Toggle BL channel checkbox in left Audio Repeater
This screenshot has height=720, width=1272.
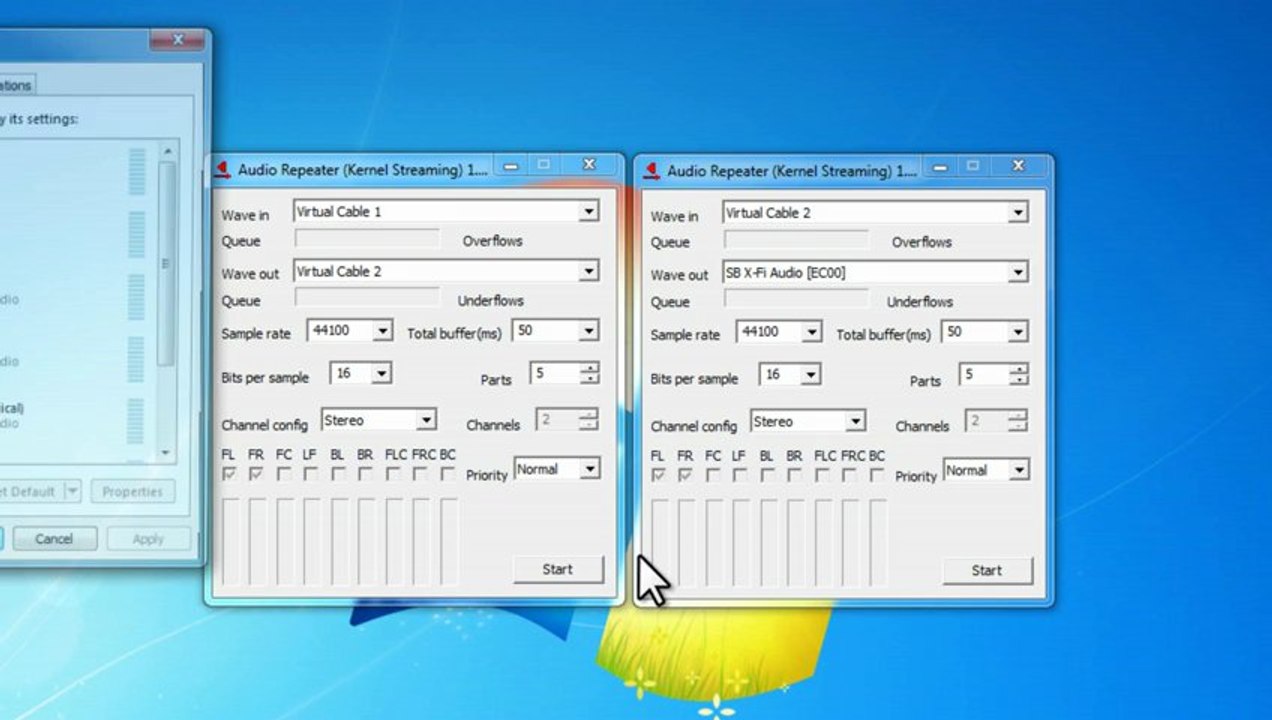338,474
